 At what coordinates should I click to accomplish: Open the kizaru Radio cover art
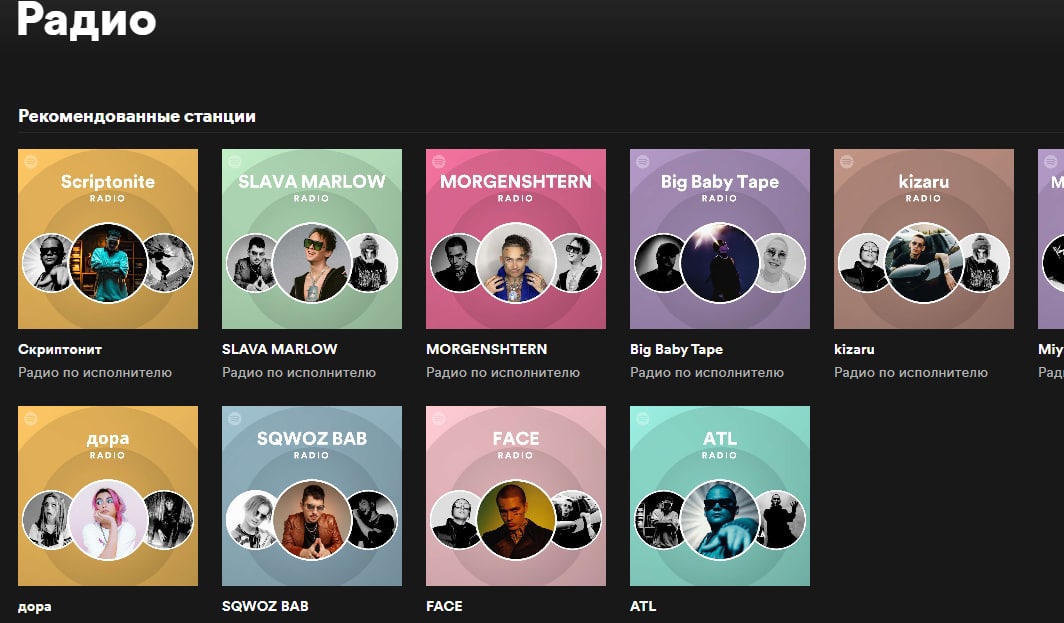click(x=924, y=239)
